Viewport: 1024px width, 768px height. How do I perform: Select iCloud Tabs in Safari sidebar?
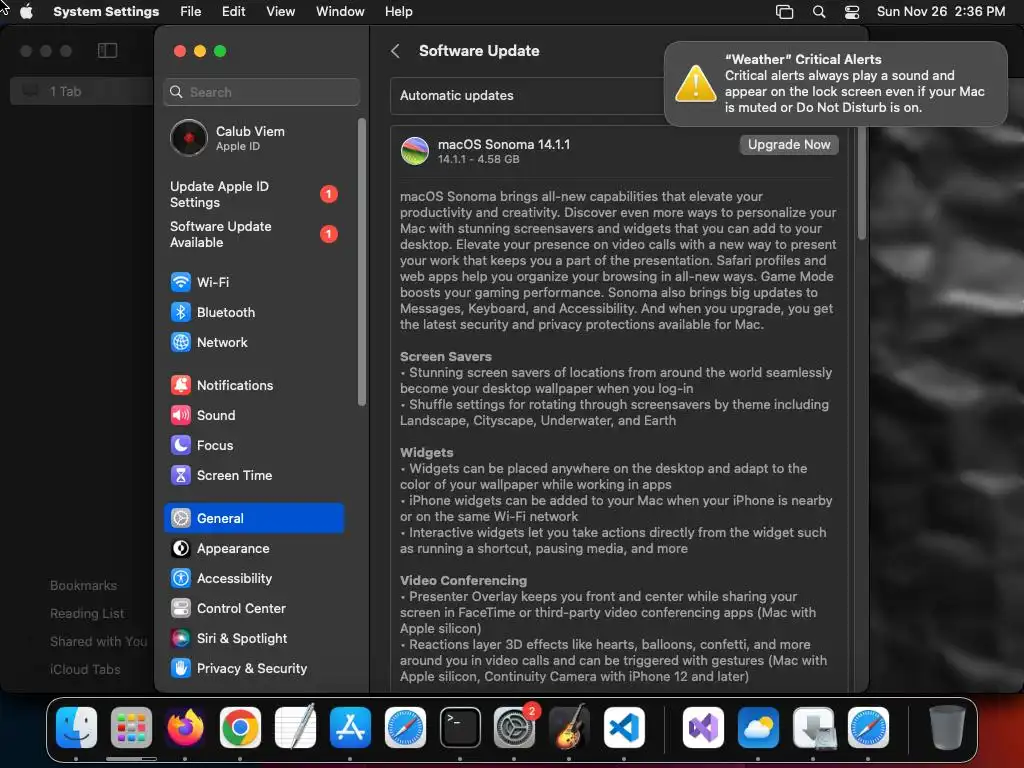tap(85, 670)
